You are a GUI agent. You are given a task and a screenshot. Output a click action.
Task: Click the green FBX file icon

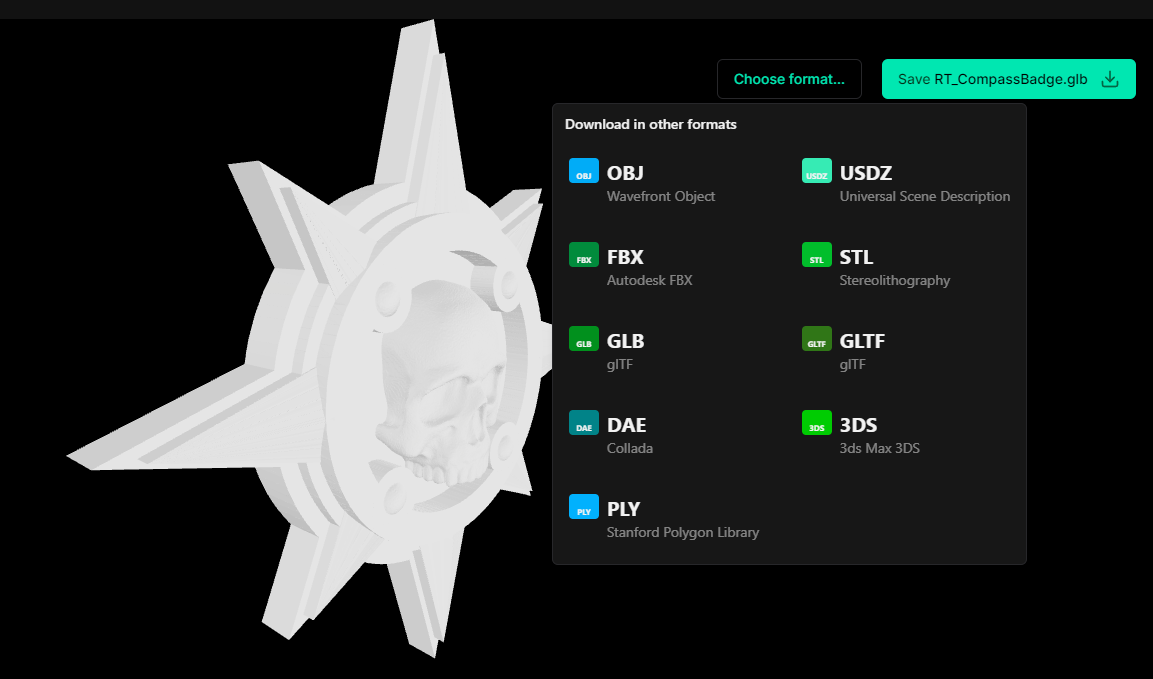(583, 255)
